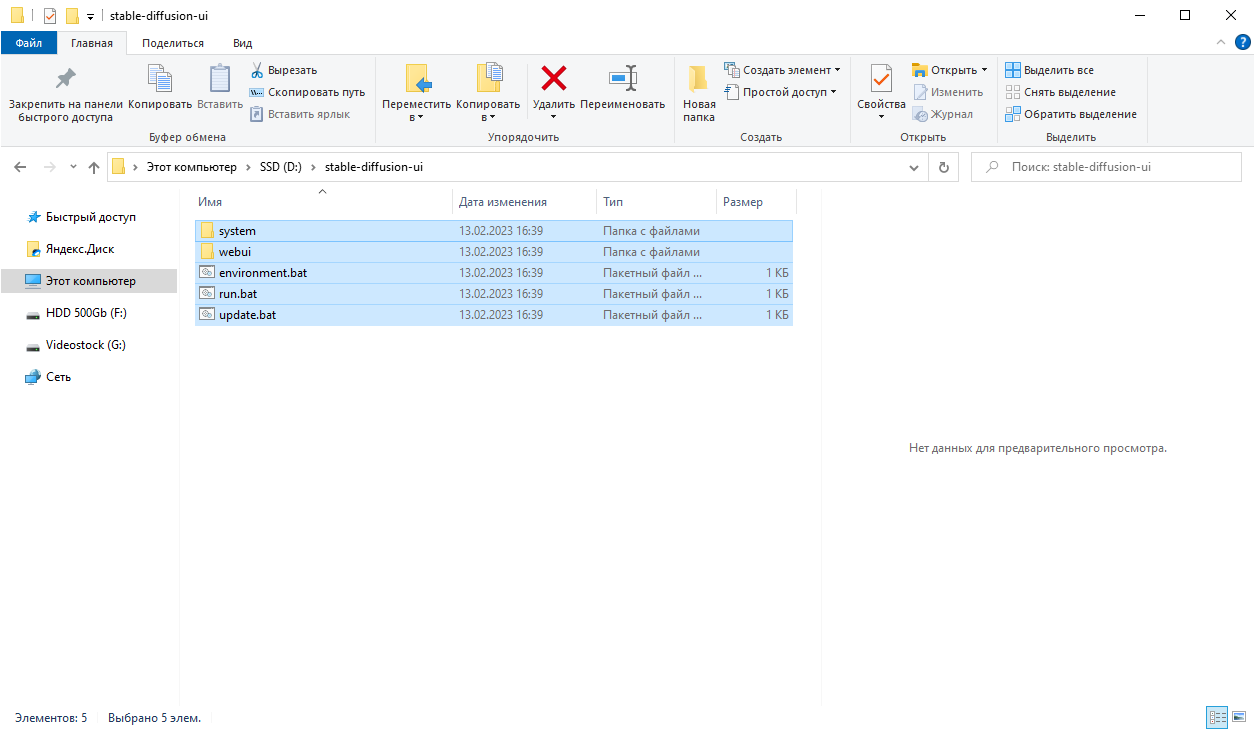This screenshot has width=1255, height=730.
Task: Open the Копировать в copy-to menu
Action: pyautogui.click(x=488, y=92)
